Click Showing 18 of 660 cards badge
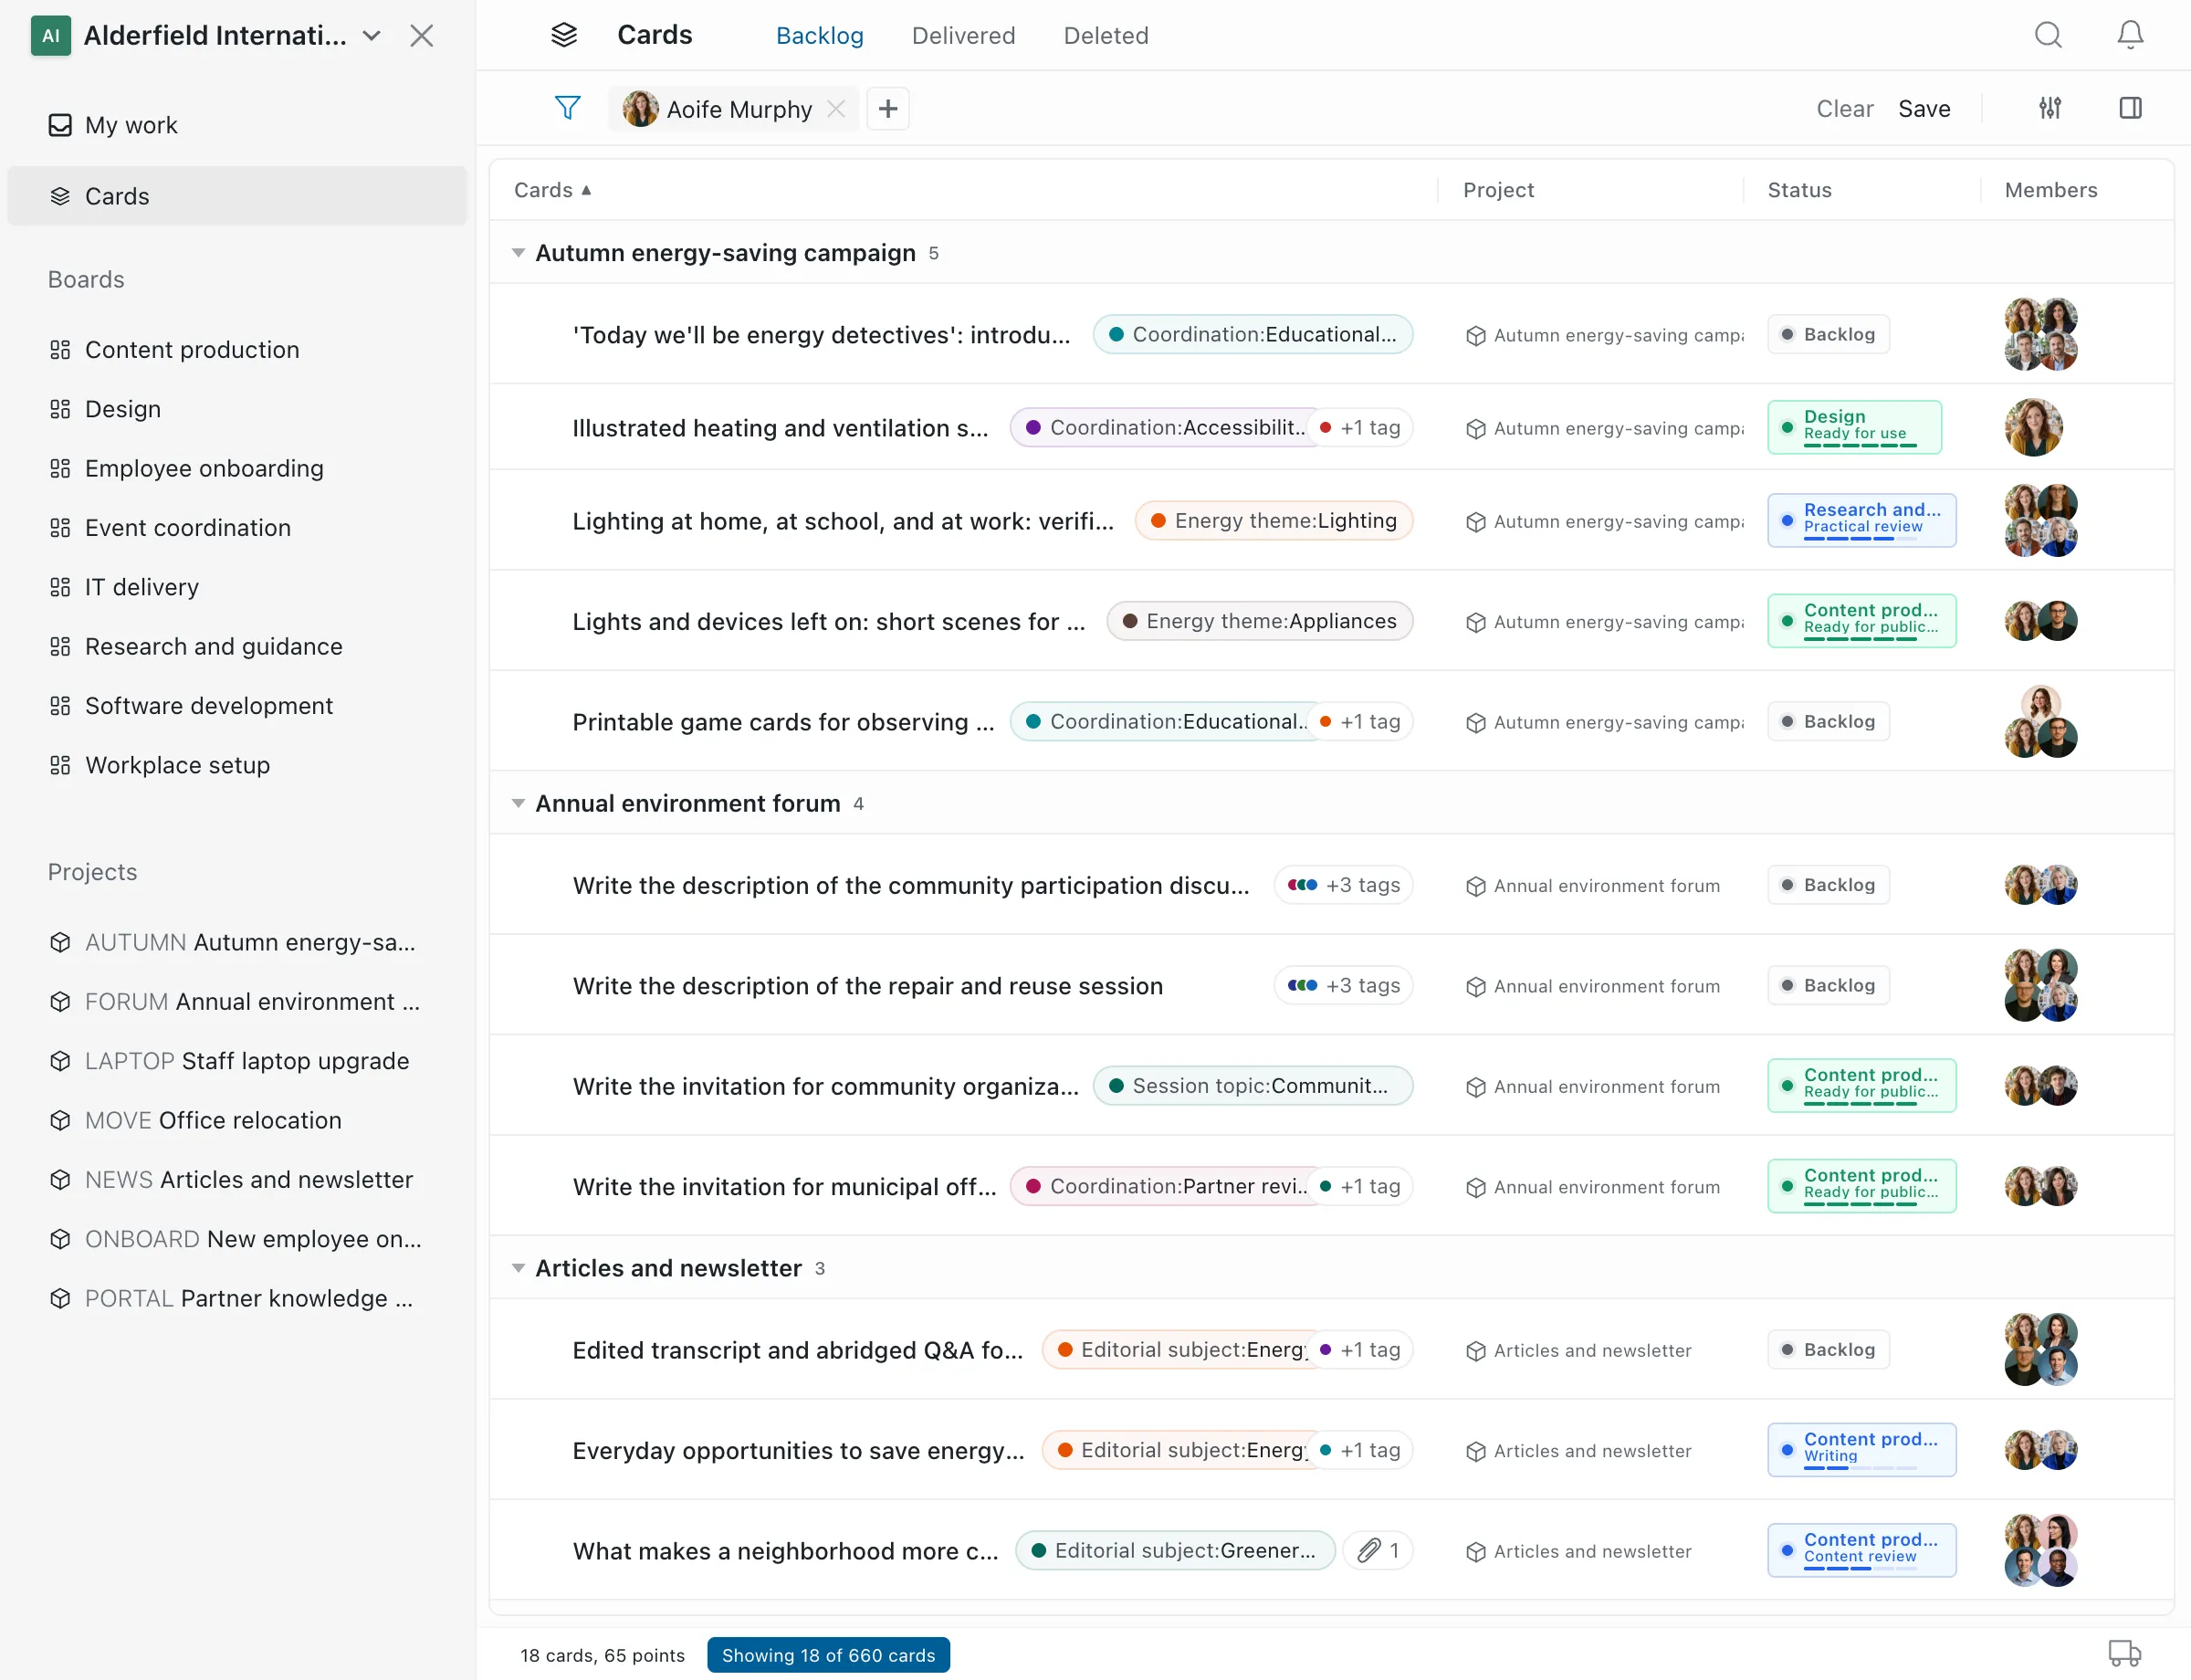2191x1680 pixels. (x=828, y=1655)
